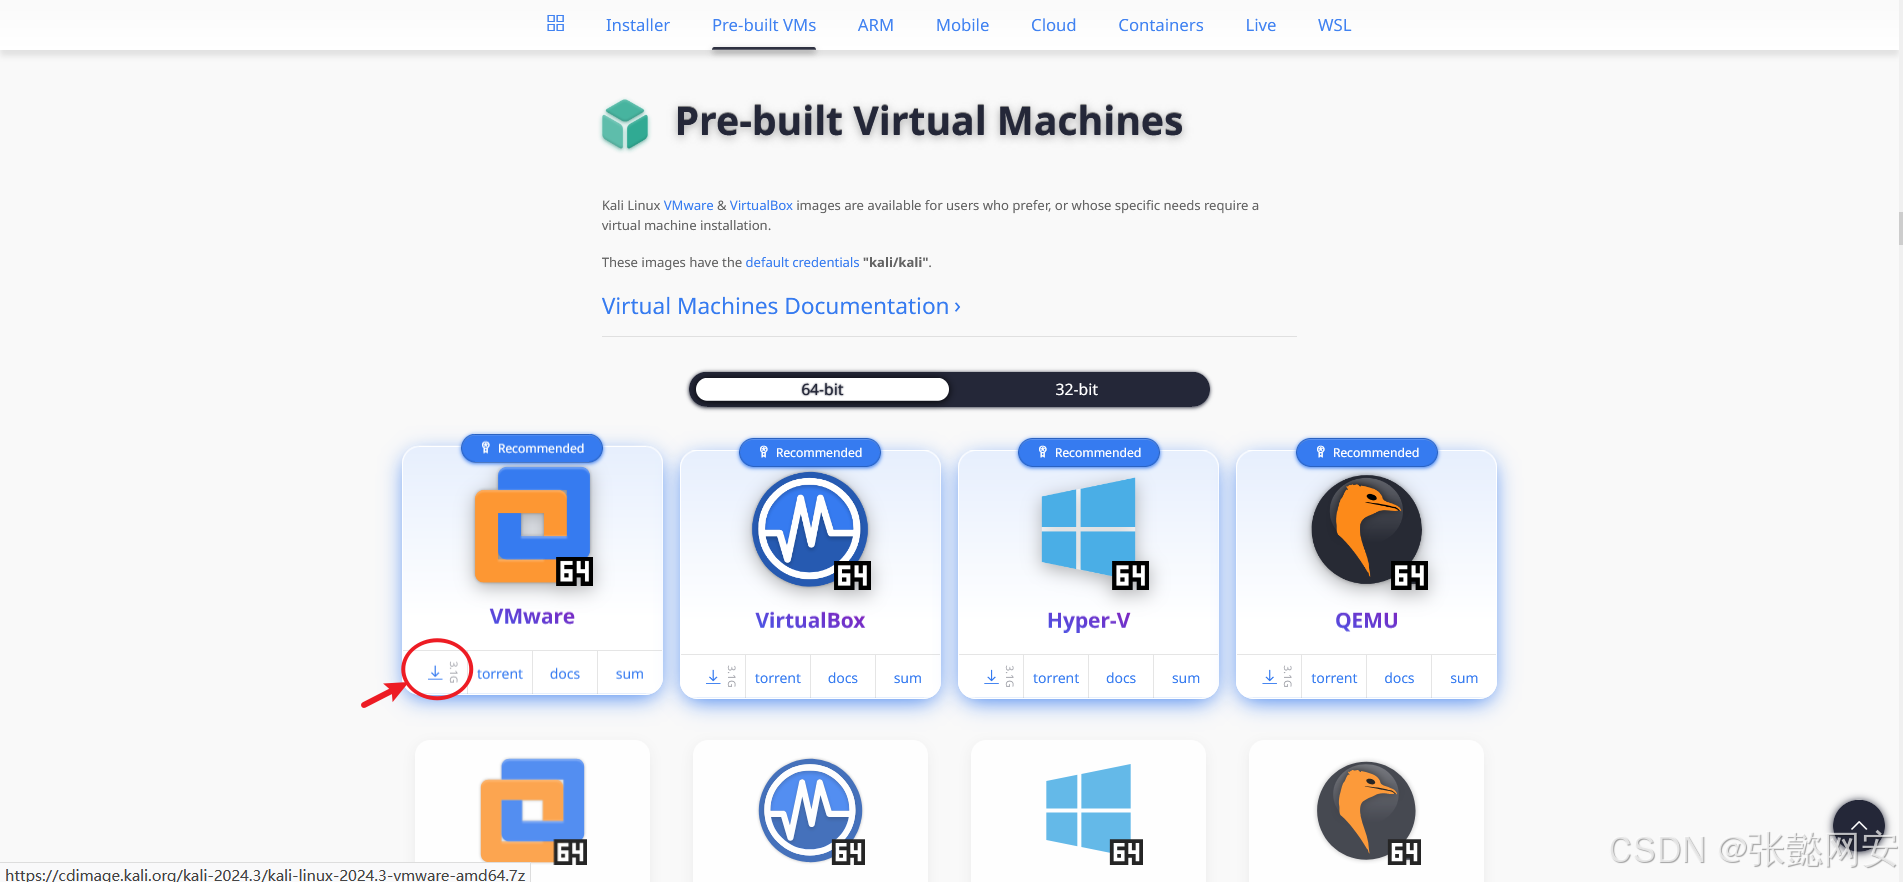Follow the default credentials link

click(802, 262)
